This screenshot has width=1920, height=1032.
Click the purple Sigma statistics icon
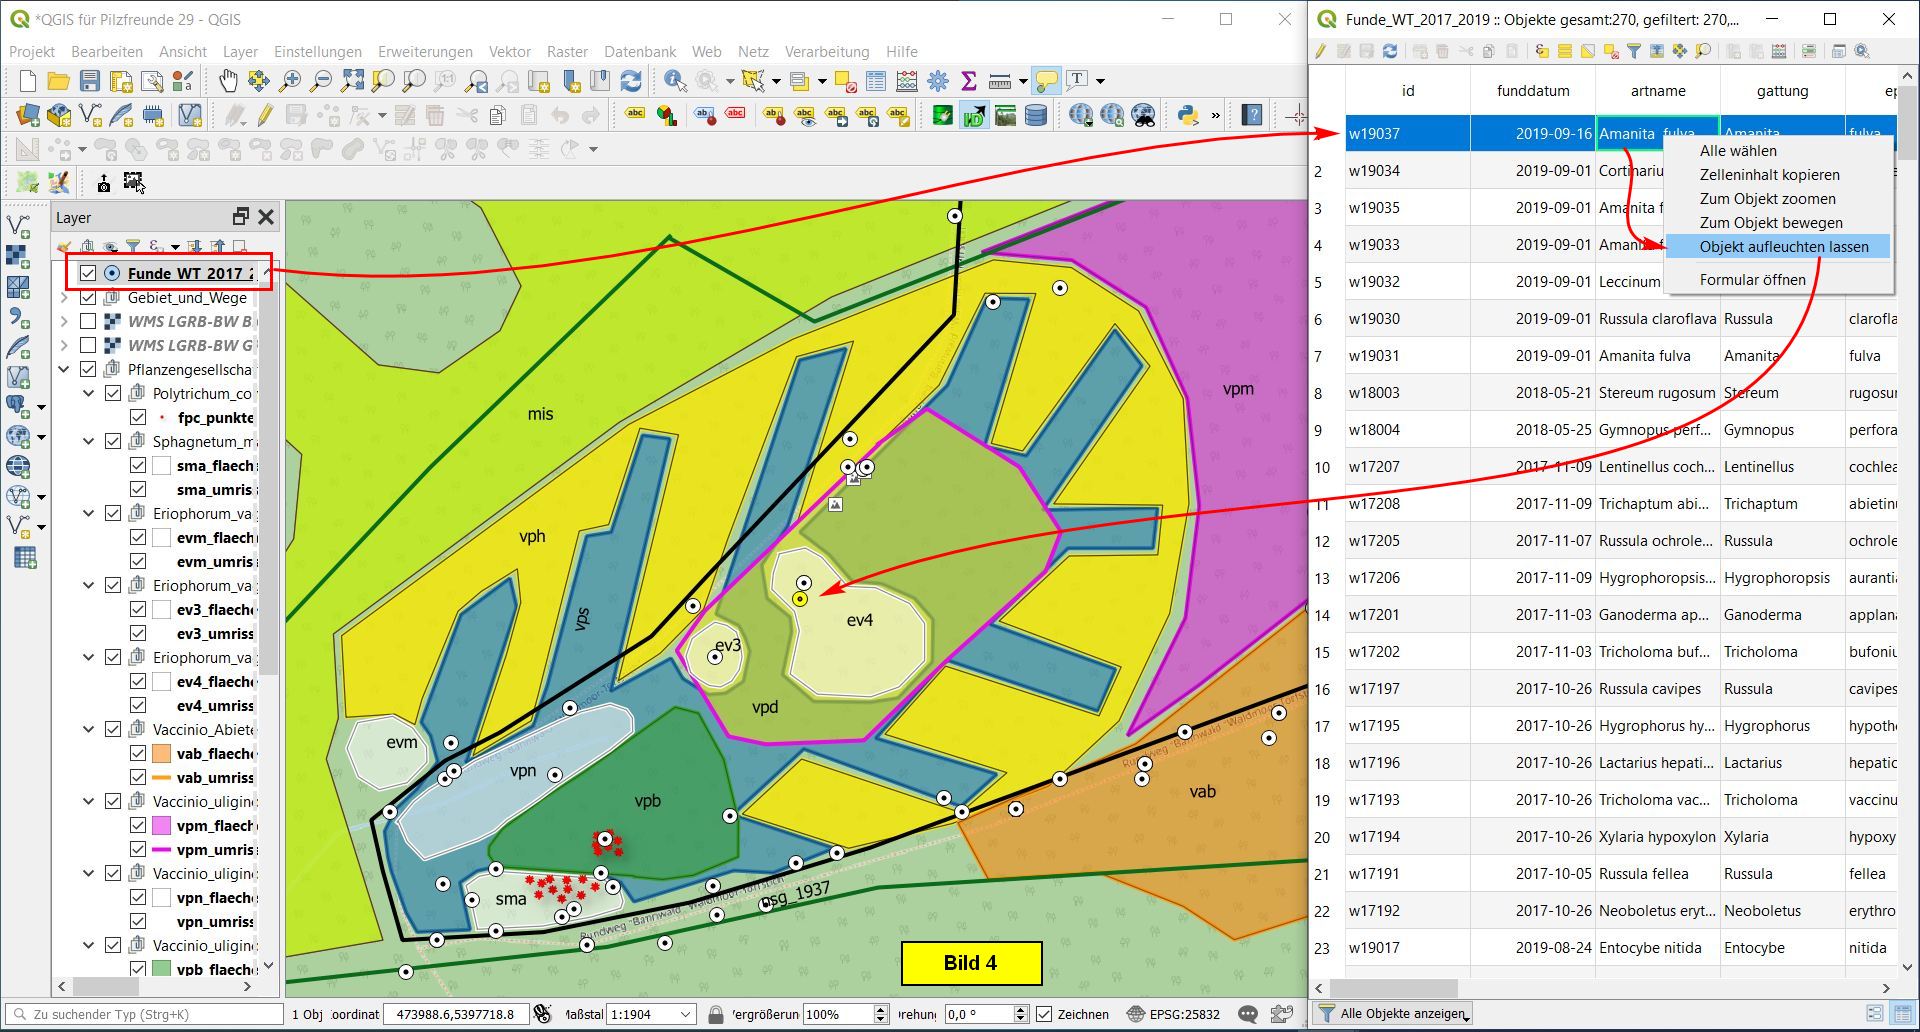pyautogui.click(x=968, y=81)
